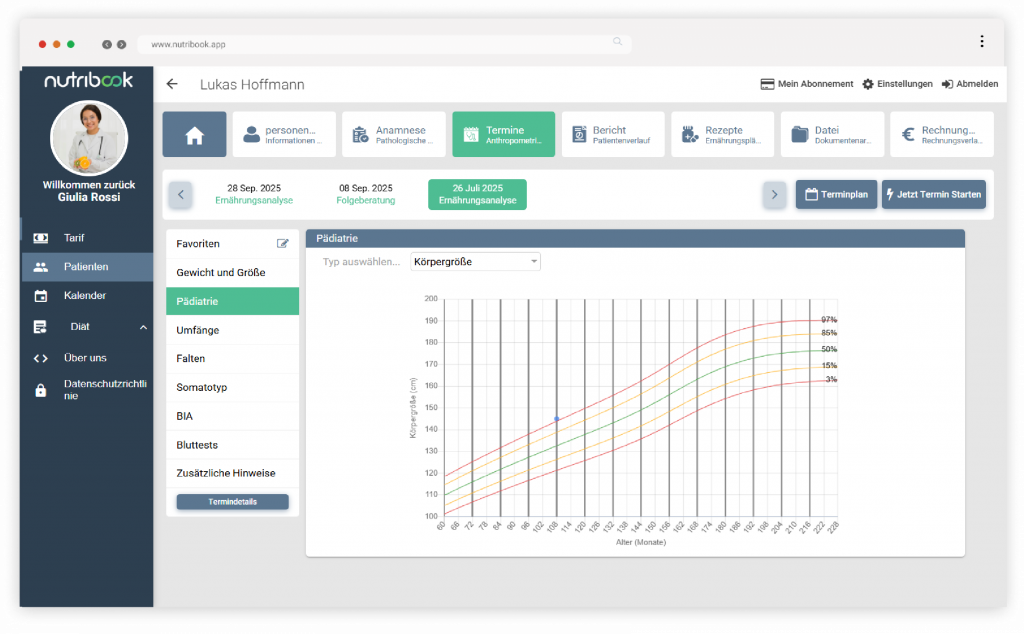1024x634 pixels.
Task: Click the browser three-dot menu
Action: tap(982, 42)
